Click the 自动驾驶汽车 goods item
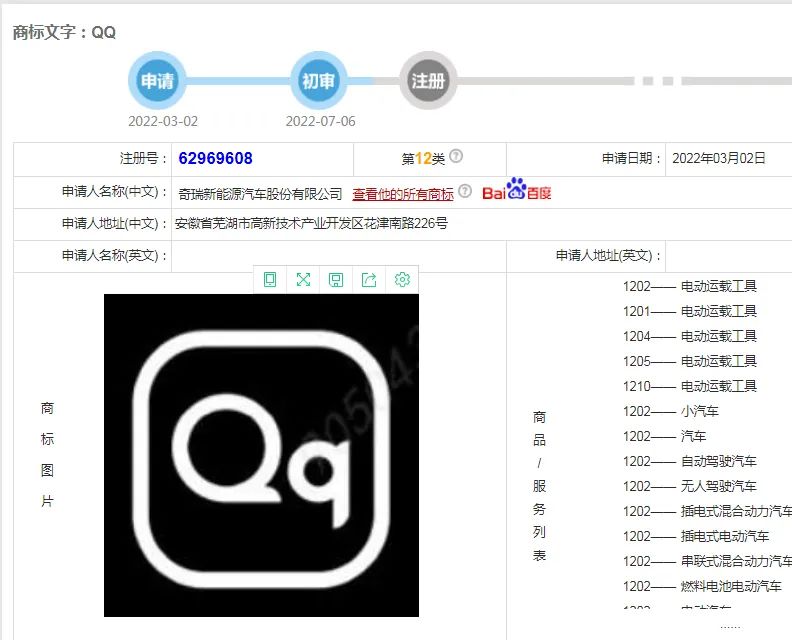This screenshot has height=640, width=792. tap(718, 461)
